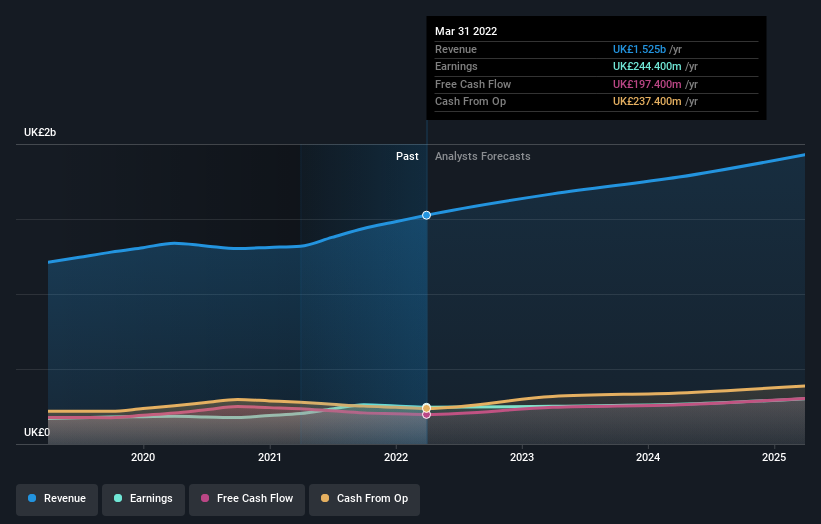The width and height of the screenshot is (821, 524).
Task: Toggle the Revenue series legend button
Action: click(57, 499)
